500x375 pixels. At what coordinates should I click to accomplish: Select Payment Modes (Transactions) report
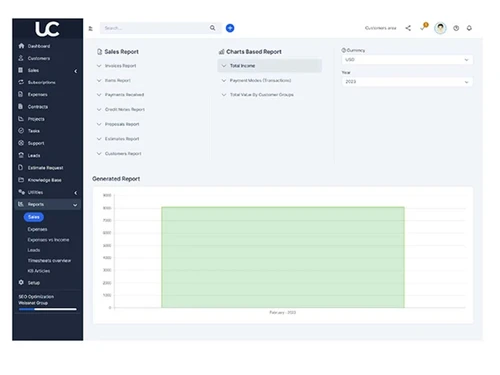click(260, 80)
